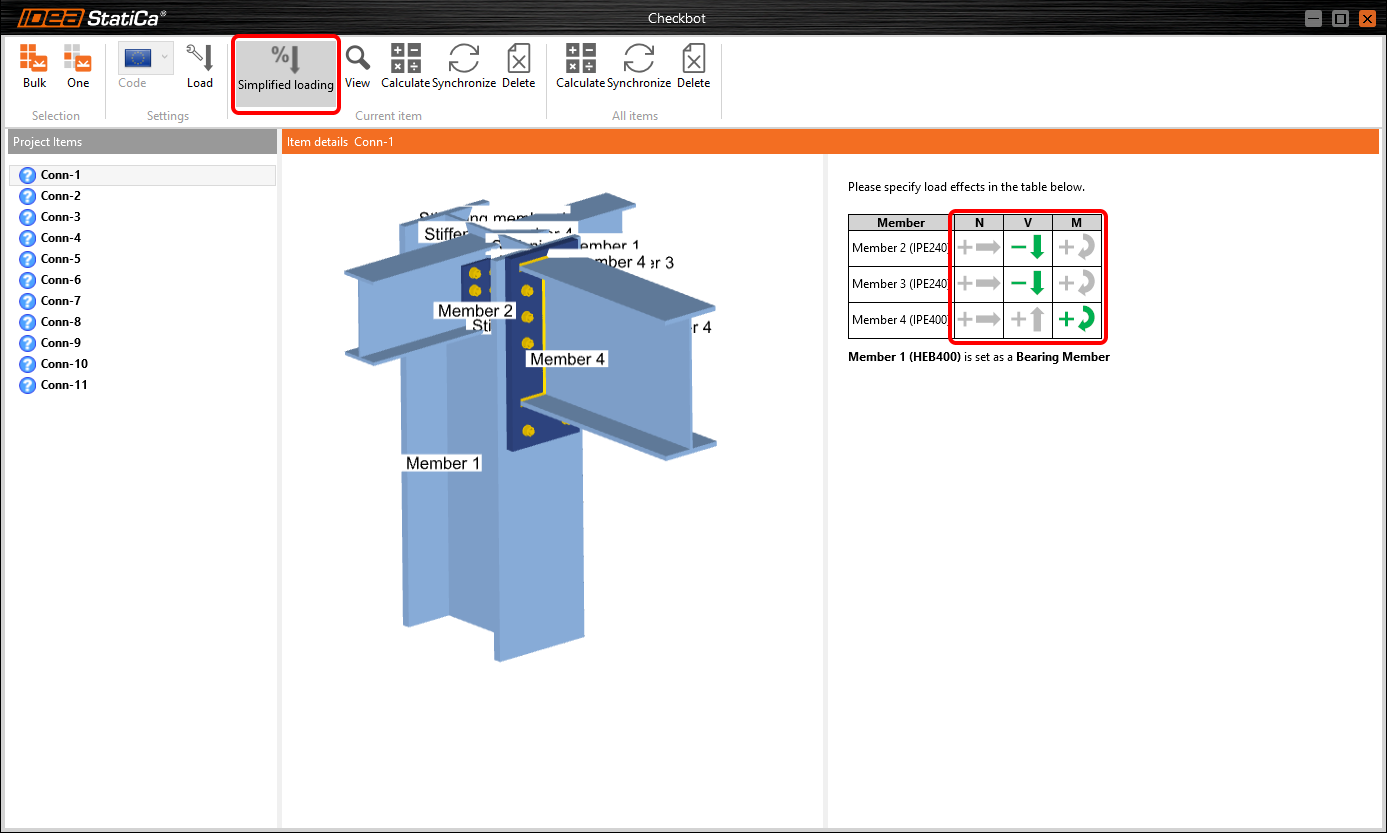The image size is (1387, 833).
Task: Click the "Member 4" label on the beam
Action: coord(567,359)
